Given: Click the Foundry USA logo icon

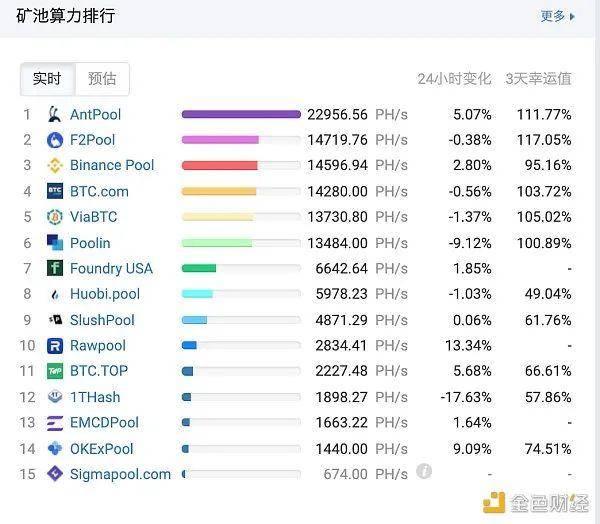Looking at the screenshot, I should click(x=55, y=268).
